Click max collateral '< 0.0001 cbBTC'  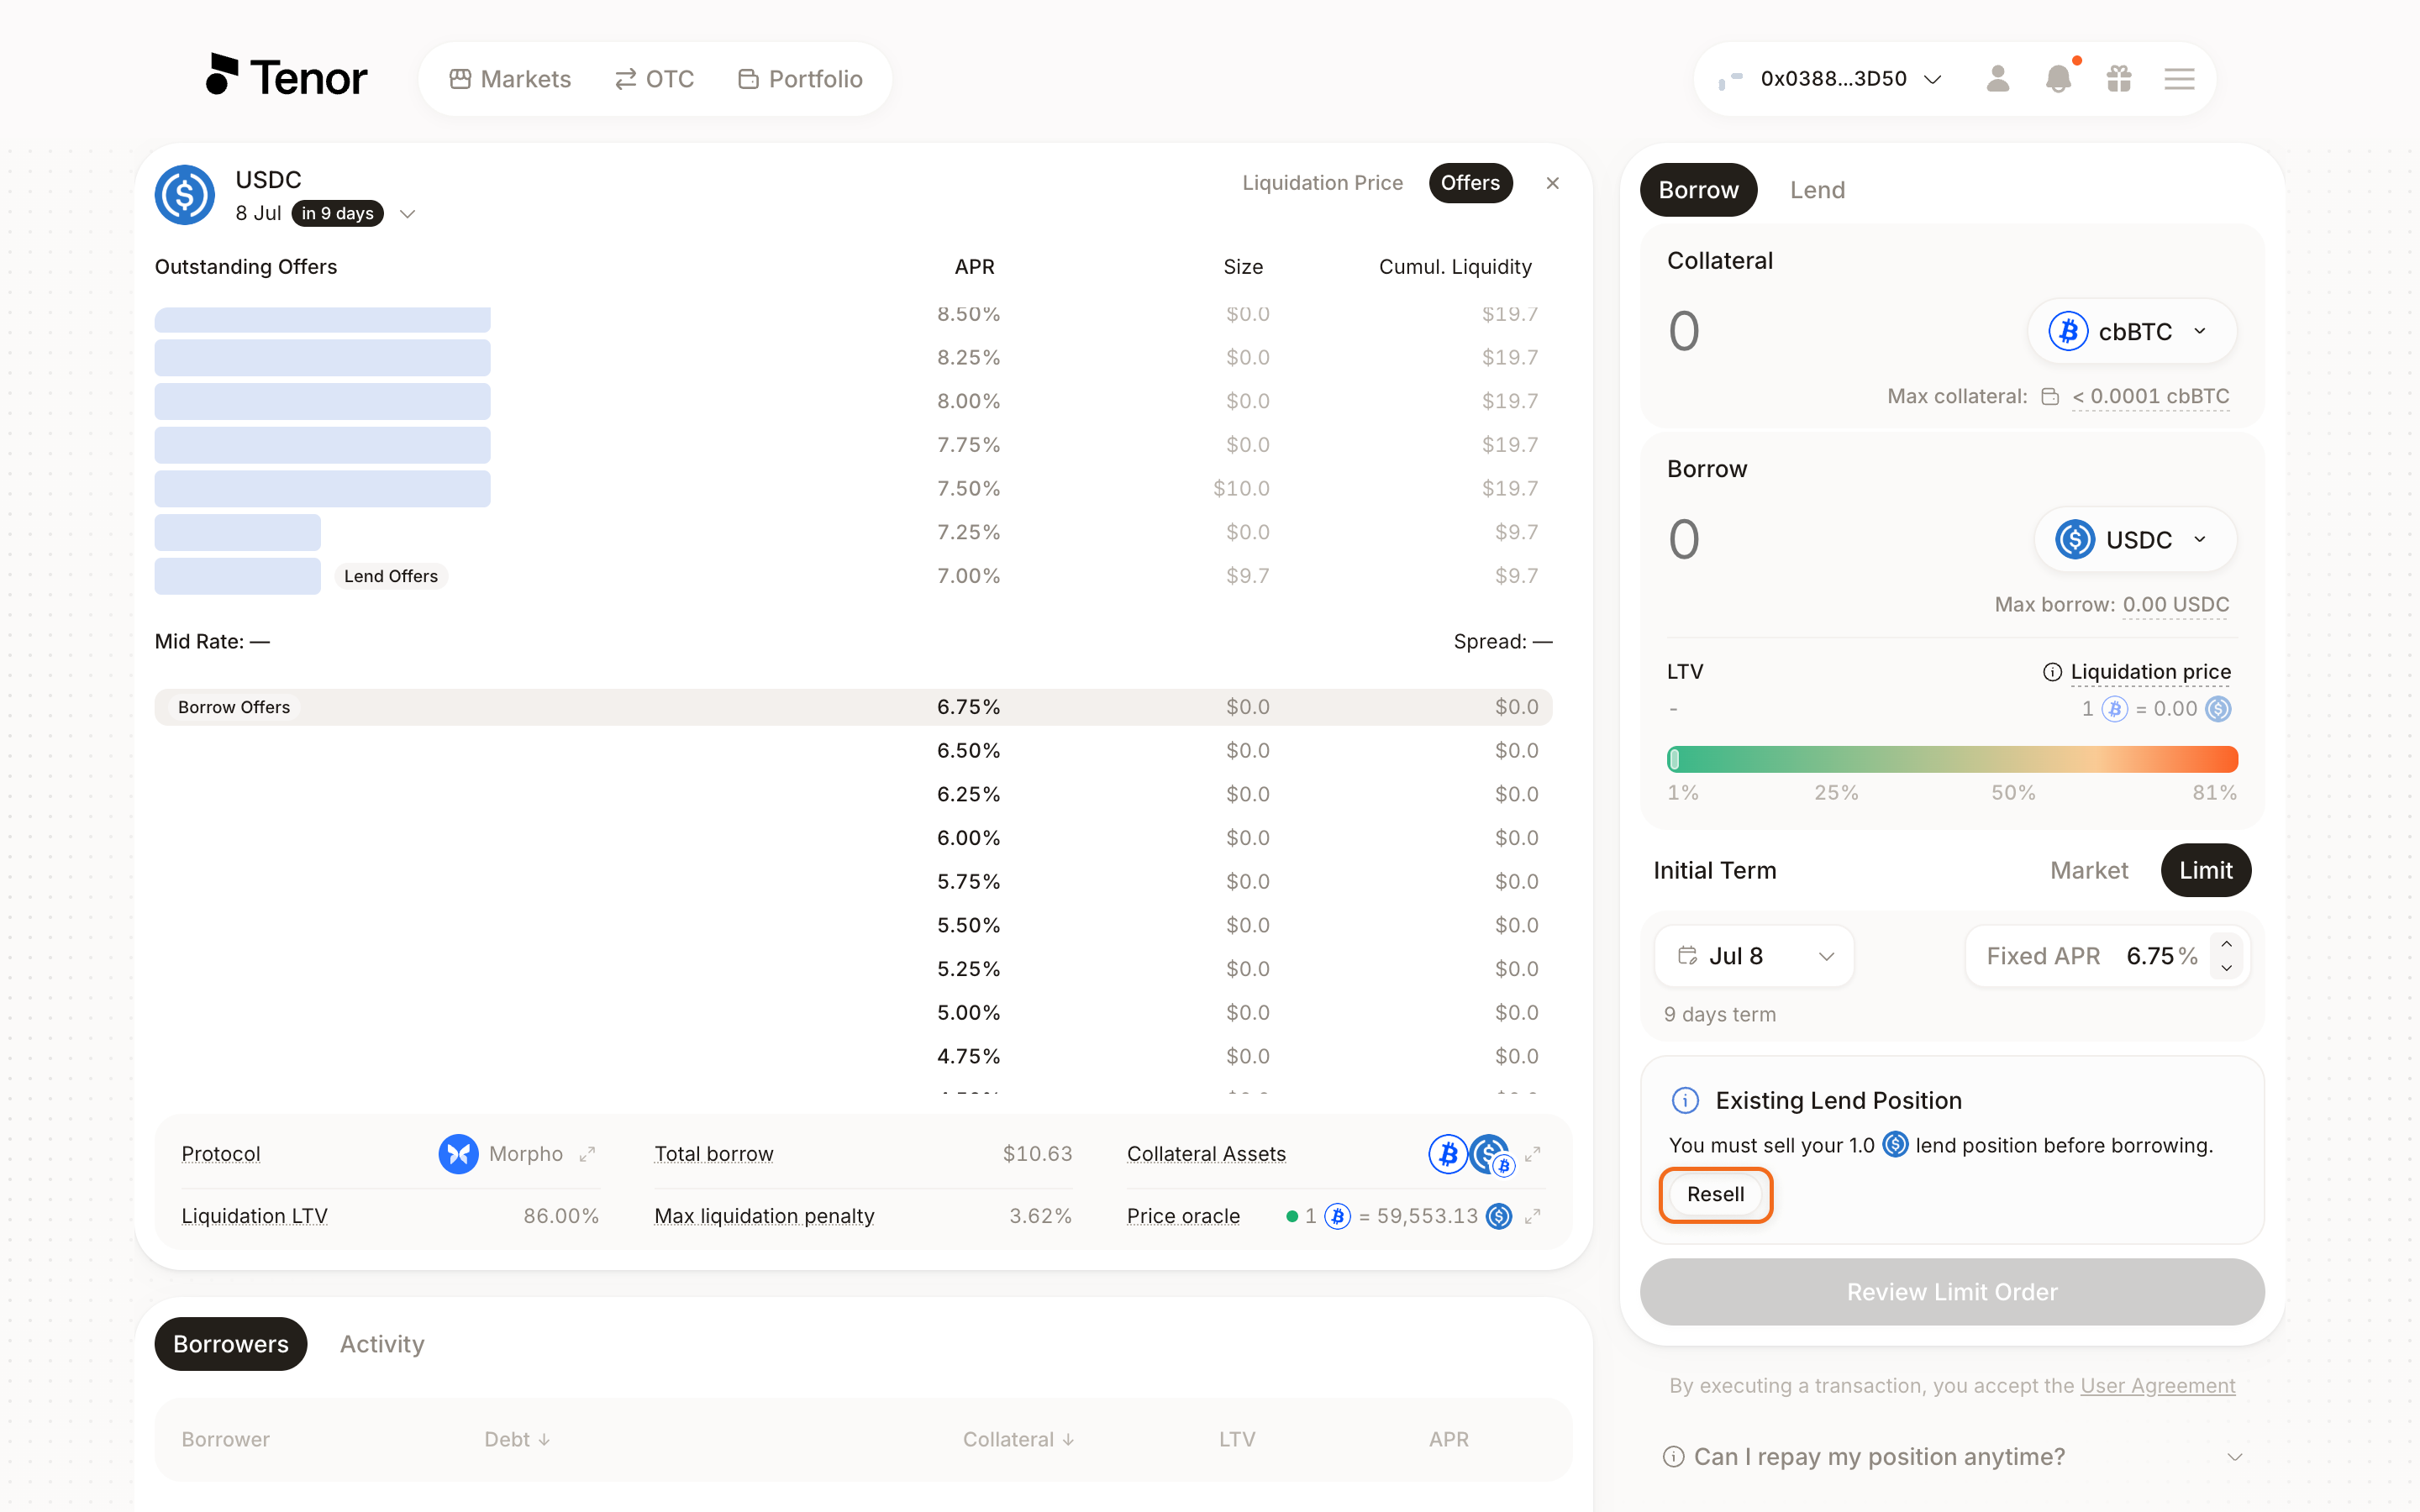click(2150, 397)
